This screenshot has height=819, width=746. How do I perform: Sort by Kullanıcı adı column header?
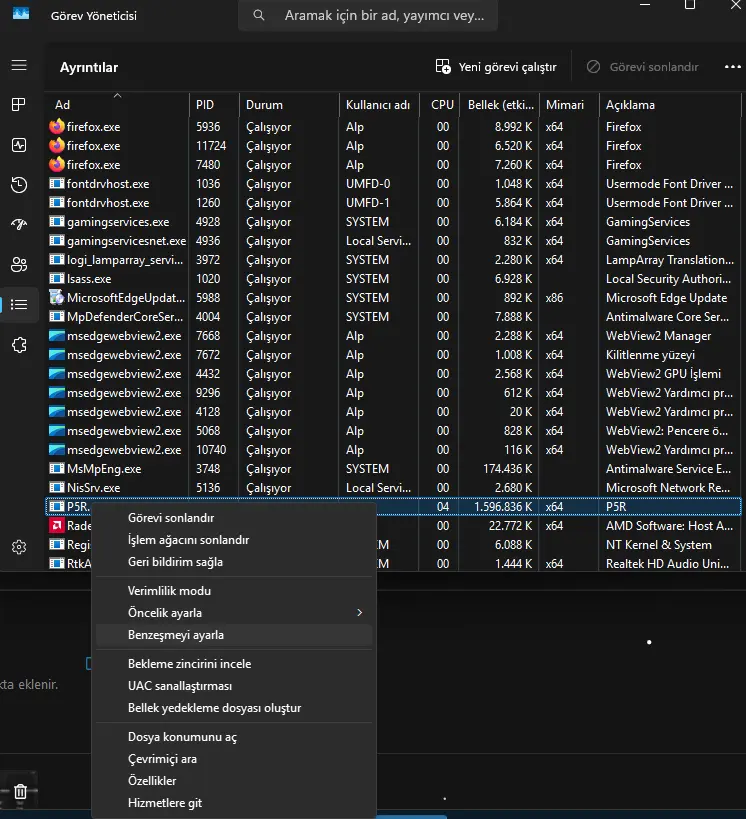click(379, 104)
